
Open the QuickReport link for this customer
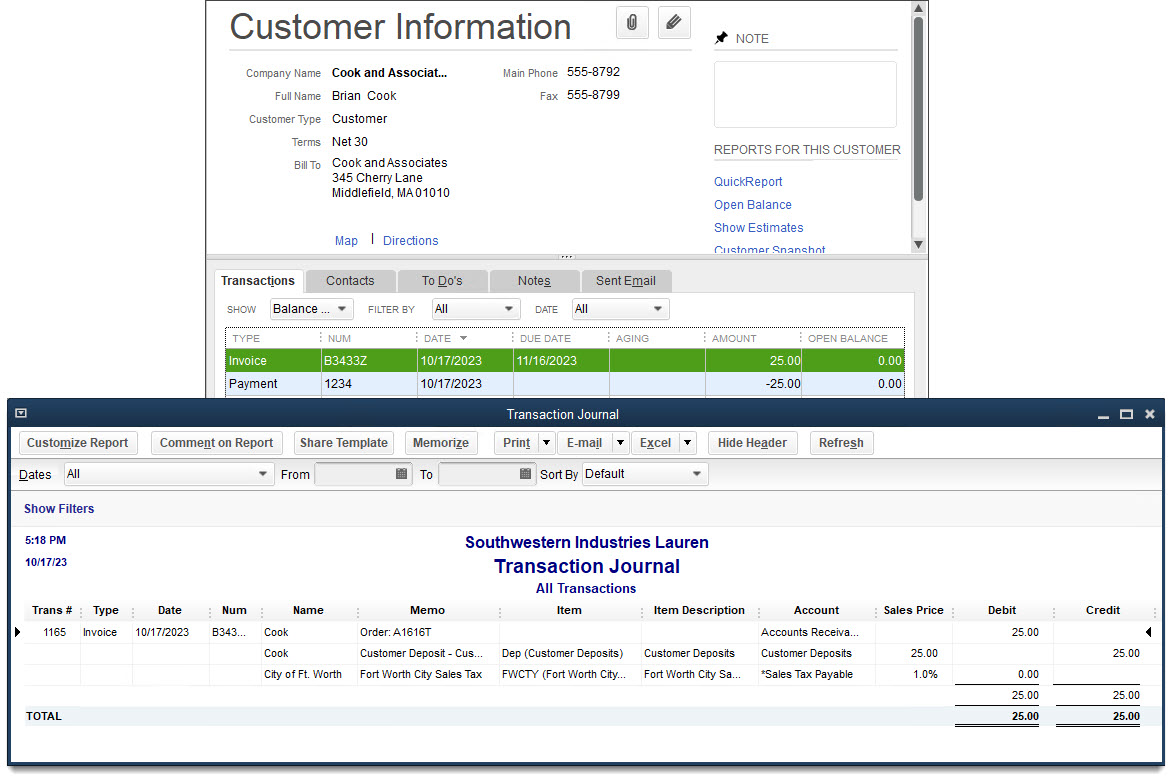tap(748, 181)
